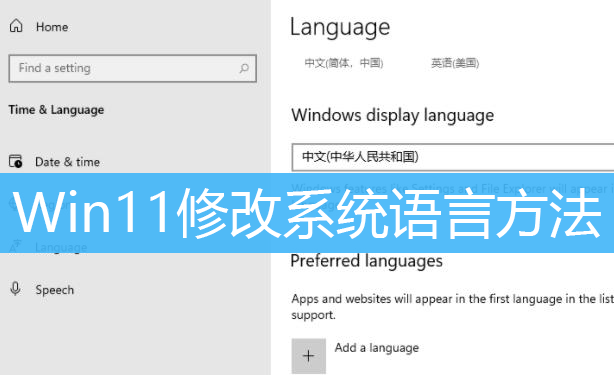Click the Windows display language heading

point(393,115)
